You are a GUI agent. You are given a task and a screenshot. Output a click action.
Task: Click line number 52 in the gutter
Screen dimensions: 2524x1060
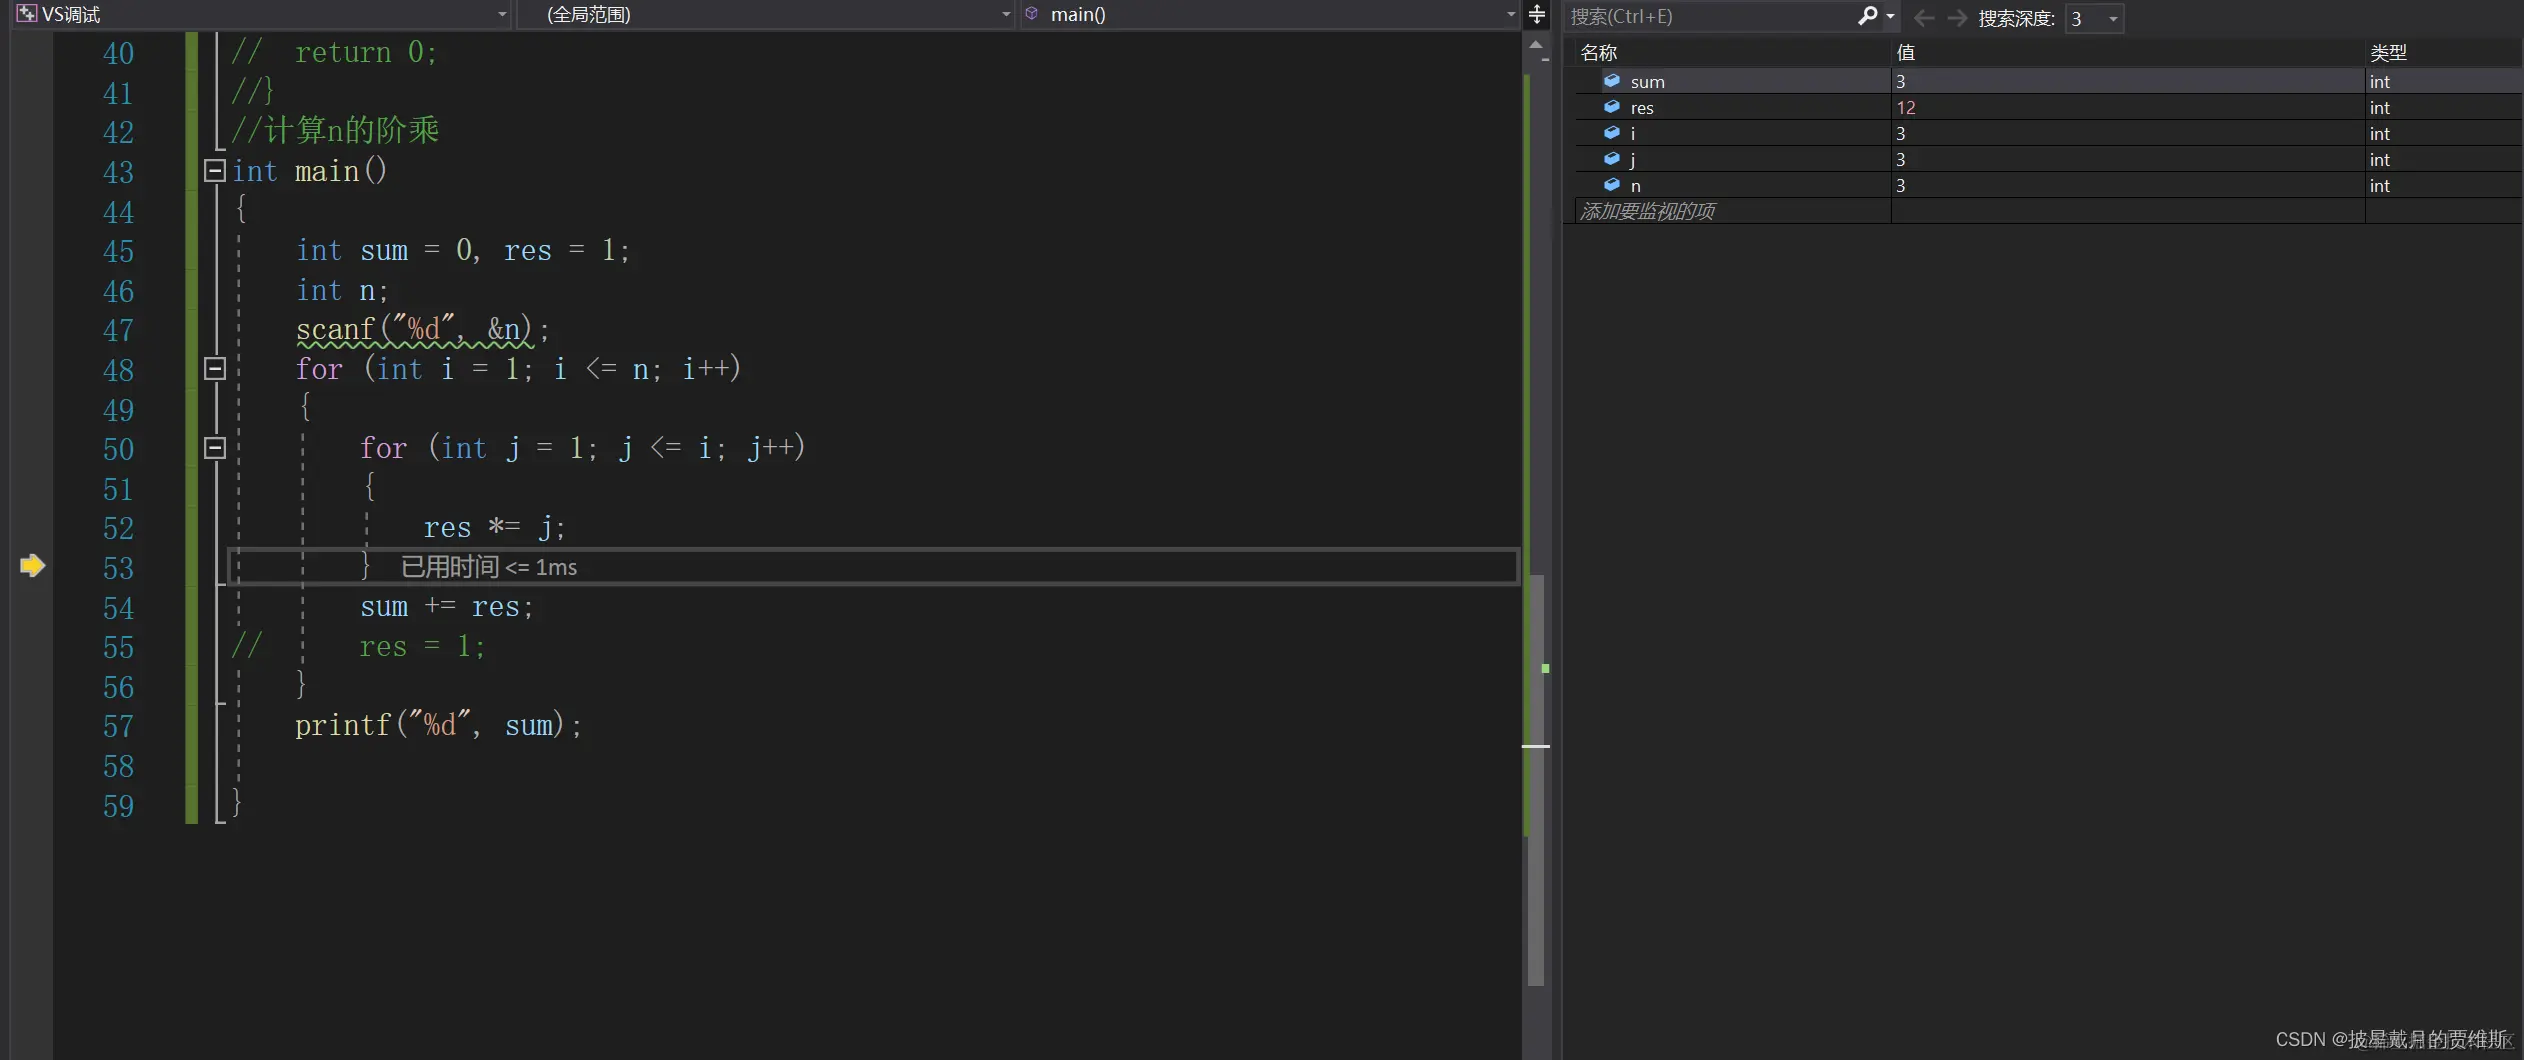coord(118,528)
